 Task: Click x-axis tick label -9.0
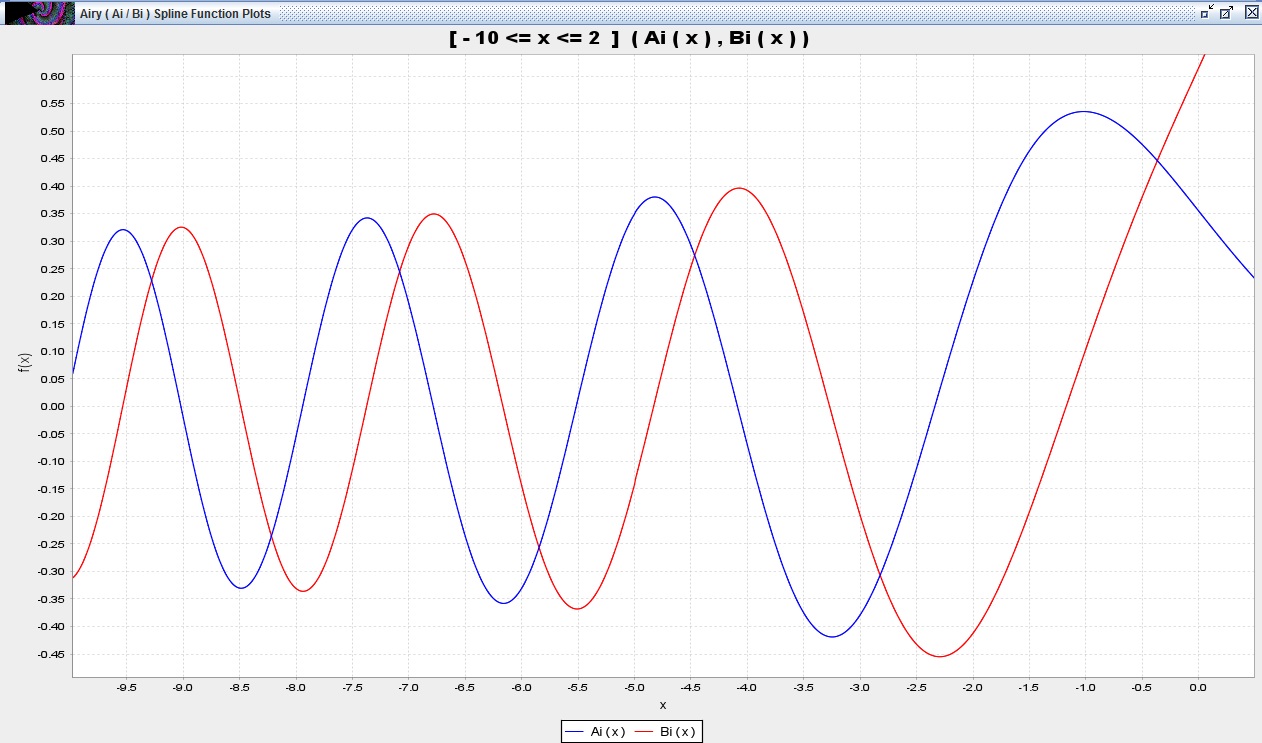(182, 688)
